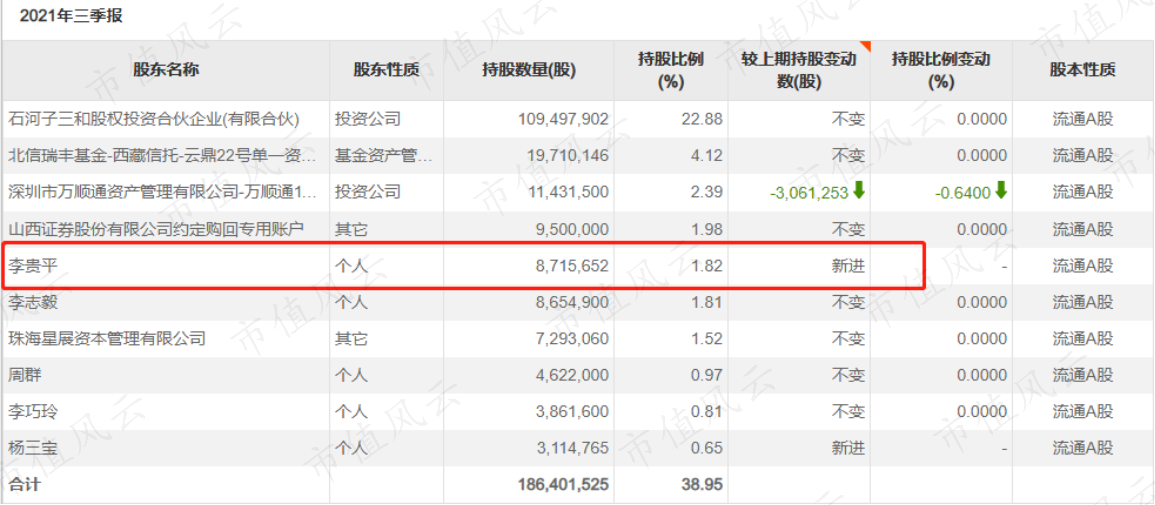Image resolution: width=1155 pixels, height=505 pixels.
Task: Click the green down arrow beside -0.6400
Action: point(1000,192)
